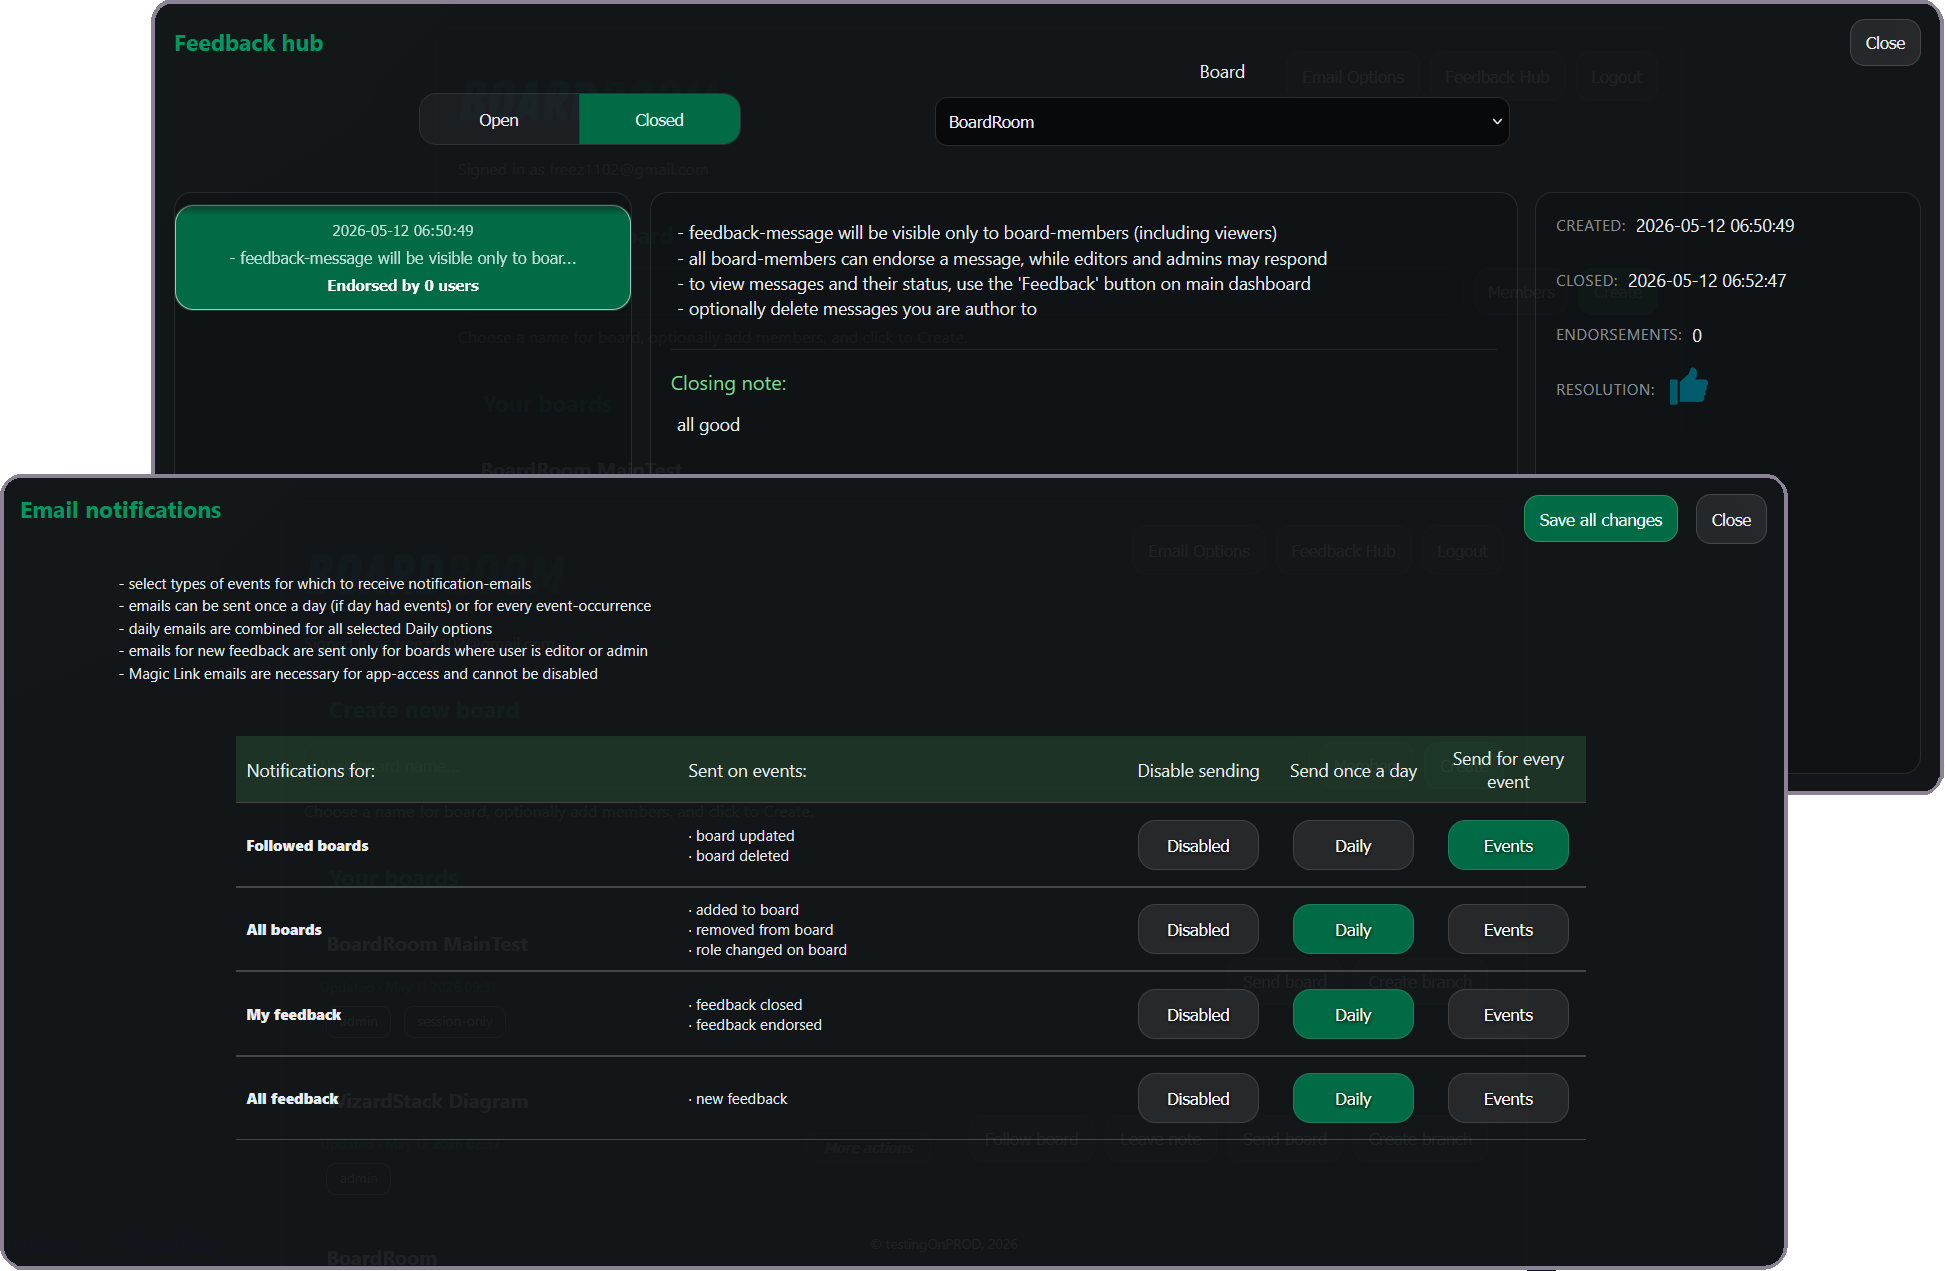This screenshot has height=1271, width=1945.
Task: Set Followed boards to Daily
Action: pyautogui.click(x=1353, y=846)
